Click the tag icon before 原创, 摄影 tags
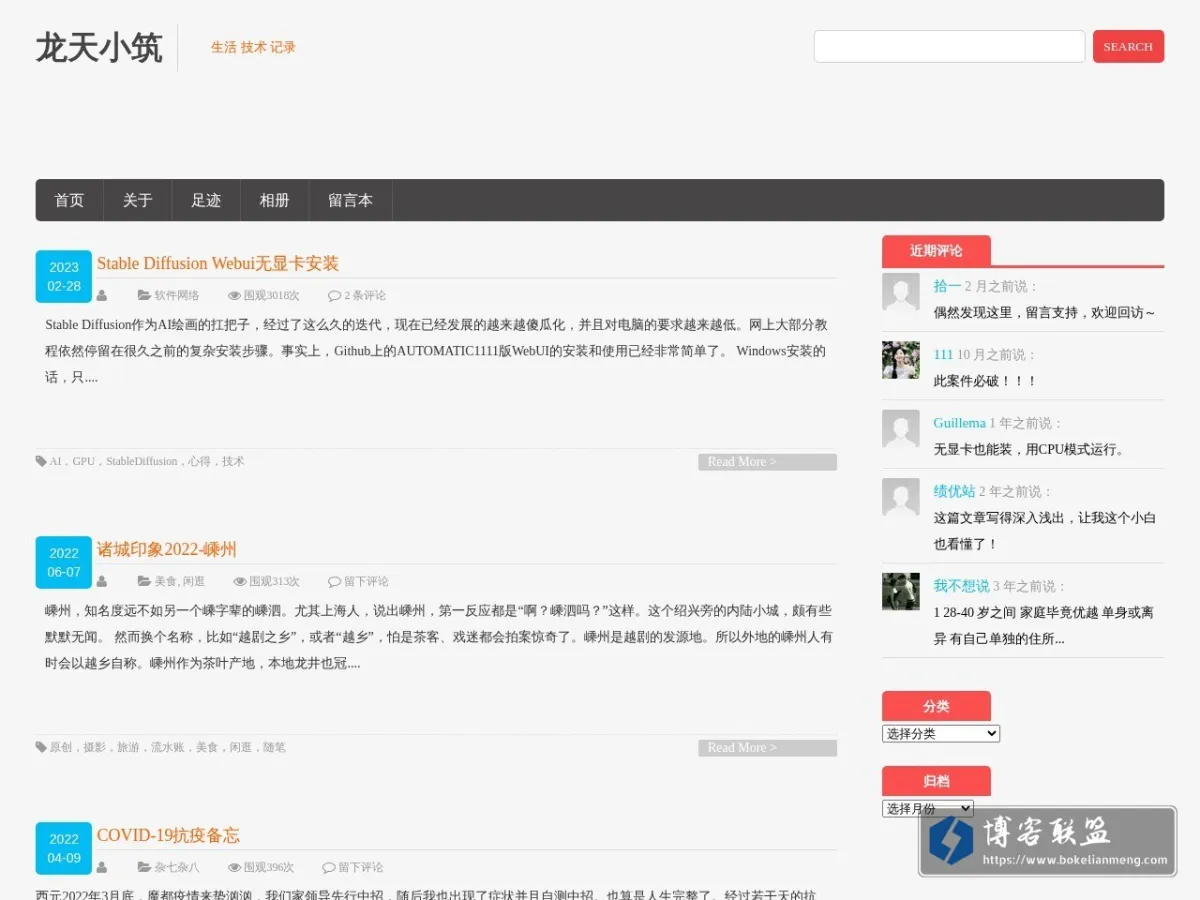Screen dimensions: 1200x900 coord(41,748)
